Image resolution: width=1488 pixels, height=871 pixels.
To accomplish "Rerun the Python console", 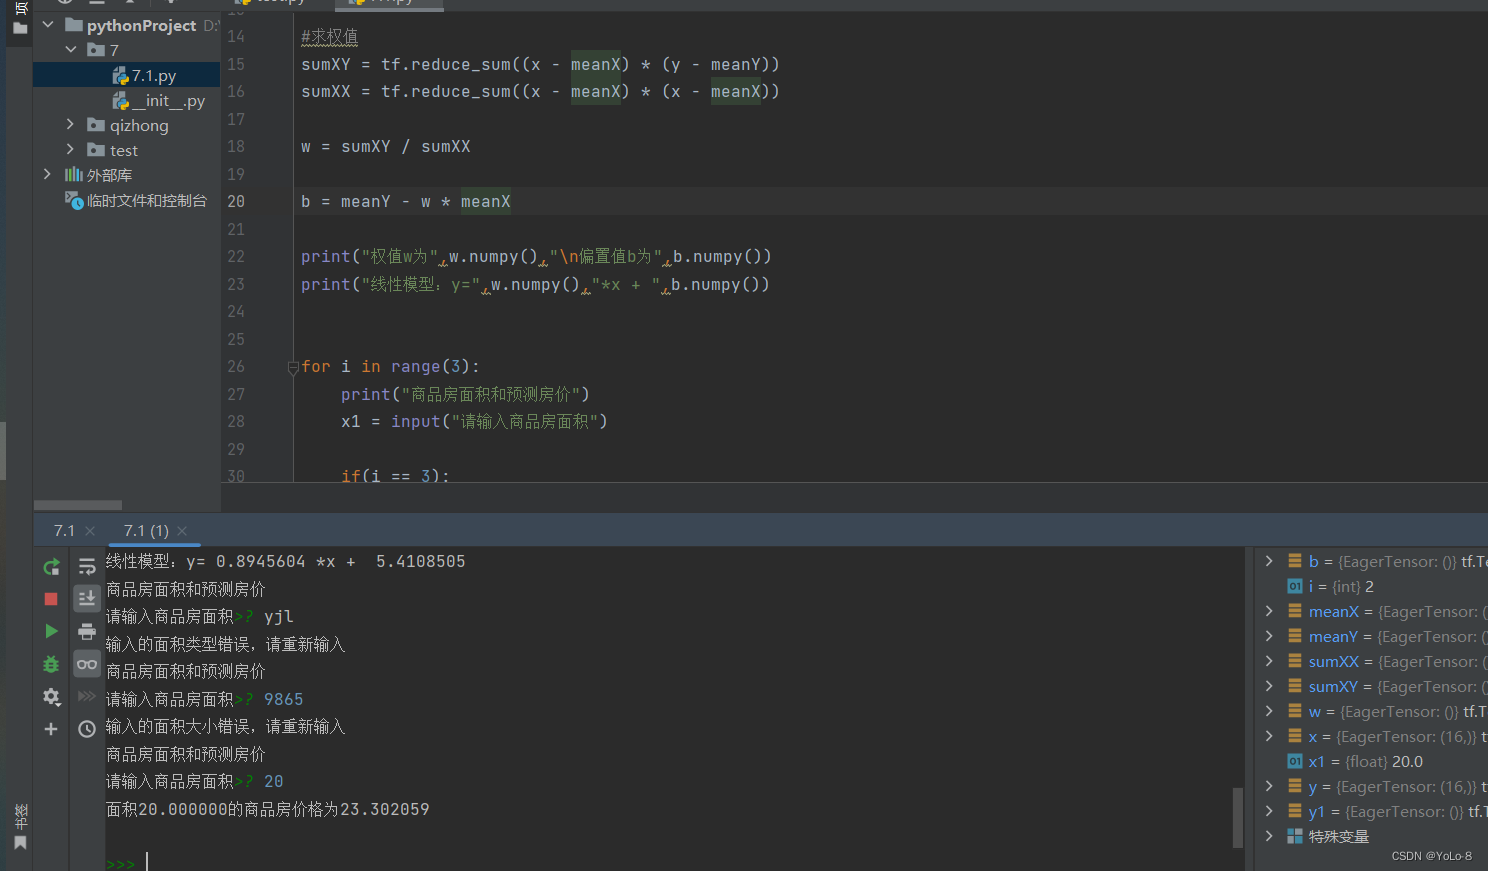I will (x=51, y=567).
